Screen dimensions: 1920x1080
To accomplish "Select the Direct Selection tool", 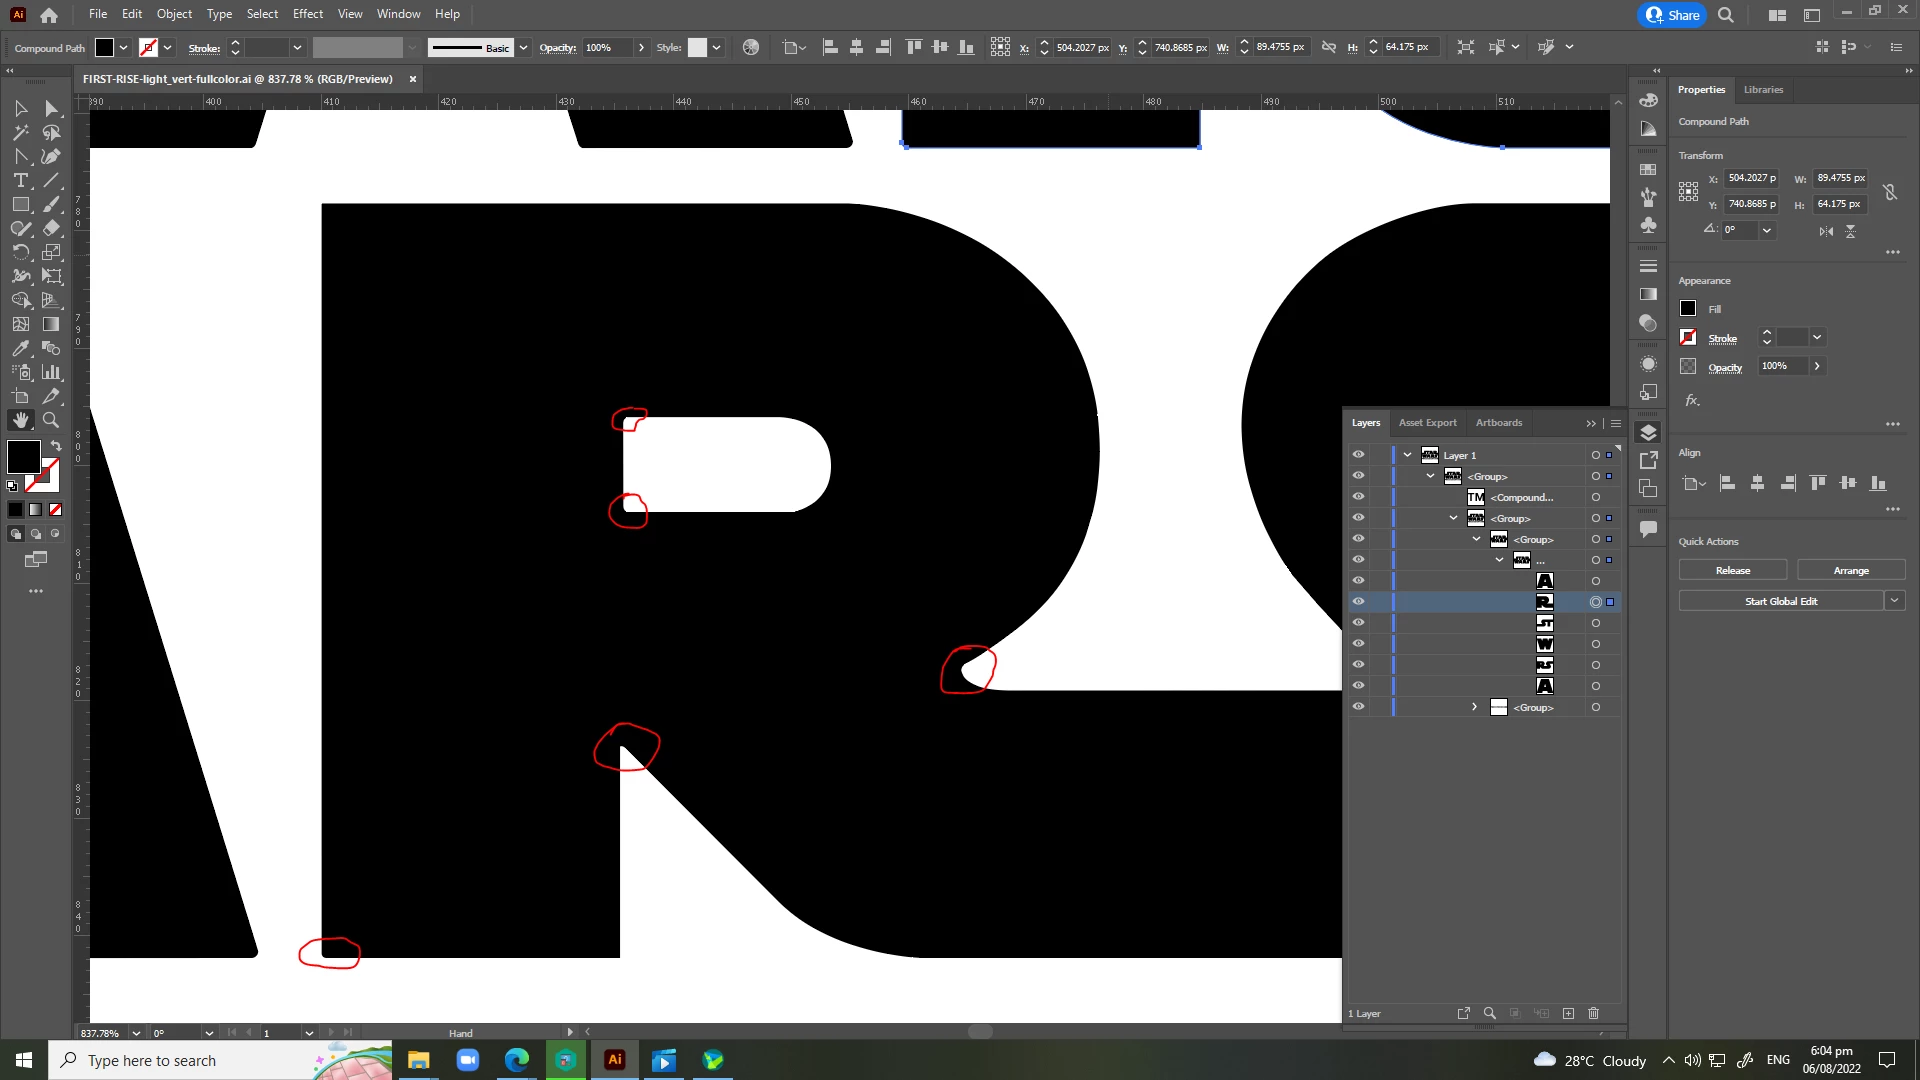I will (x=51, y=108).
